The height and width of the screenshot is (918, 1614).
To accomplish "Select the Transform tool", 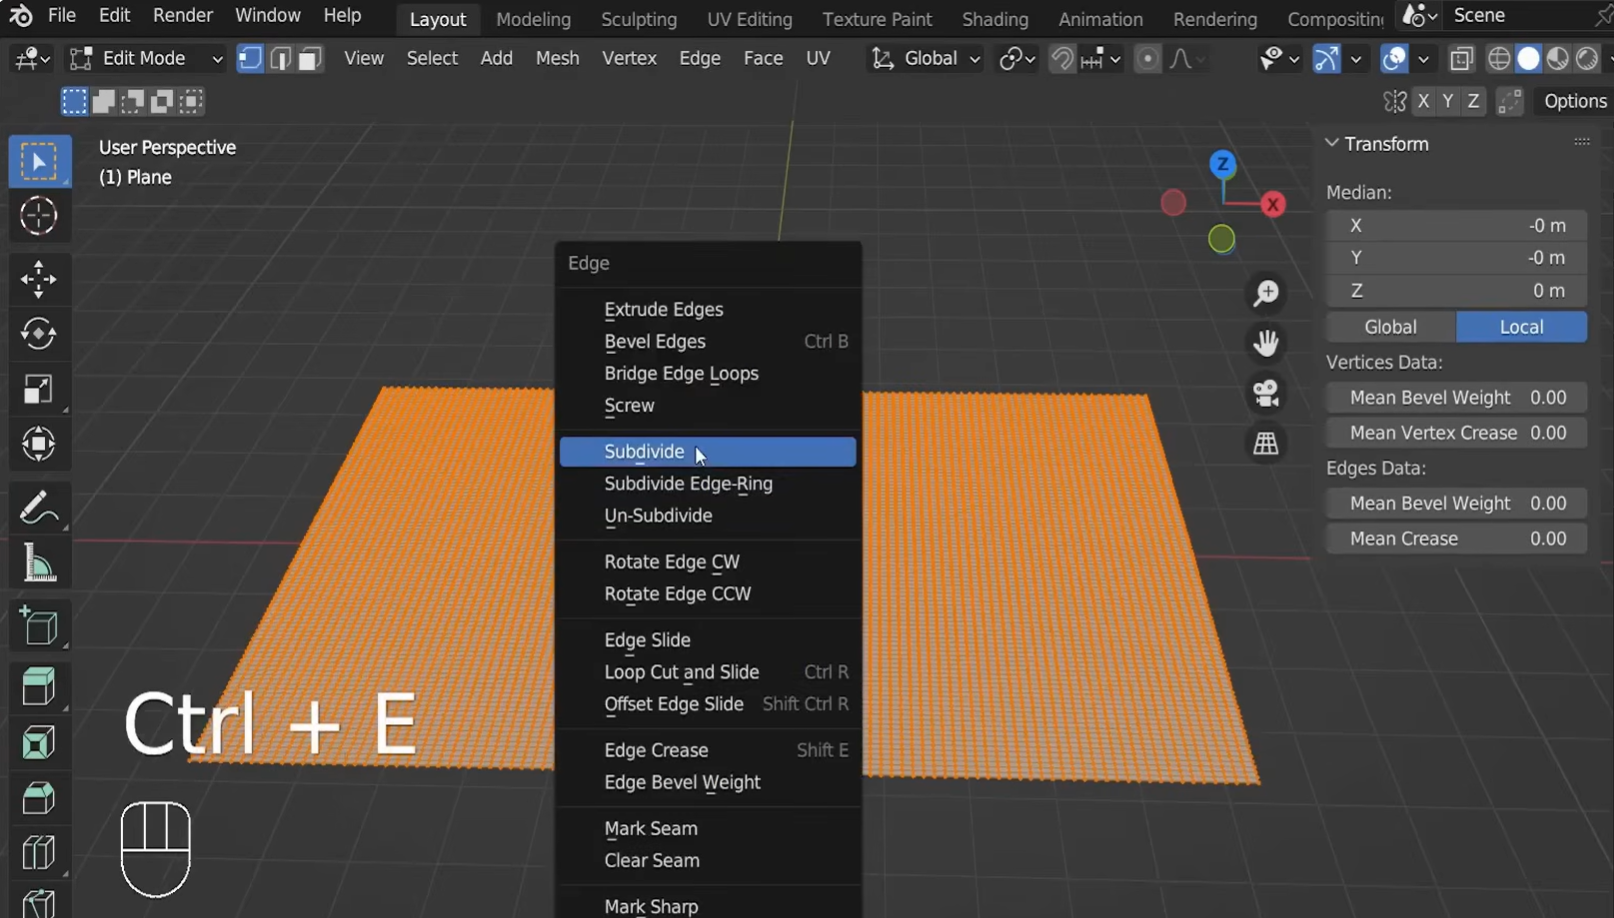I will (x=39, y=444).
